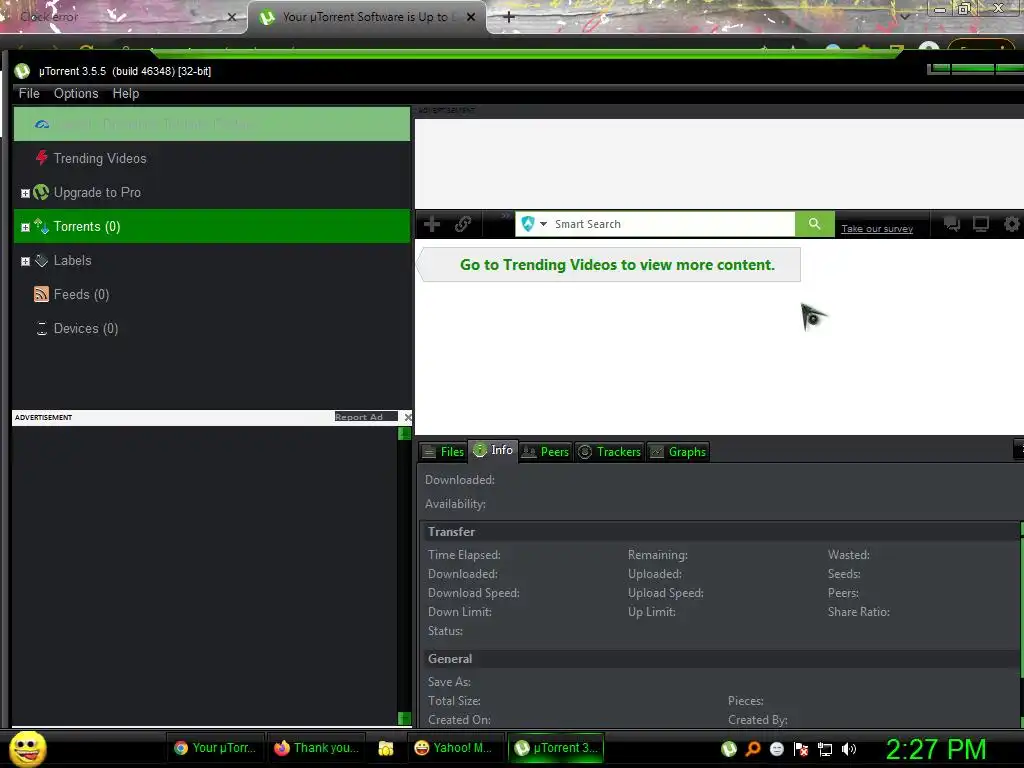Open the folder icon on the taskbar
The width and height of the screenshot is (1024, 768).
(386, 748)
